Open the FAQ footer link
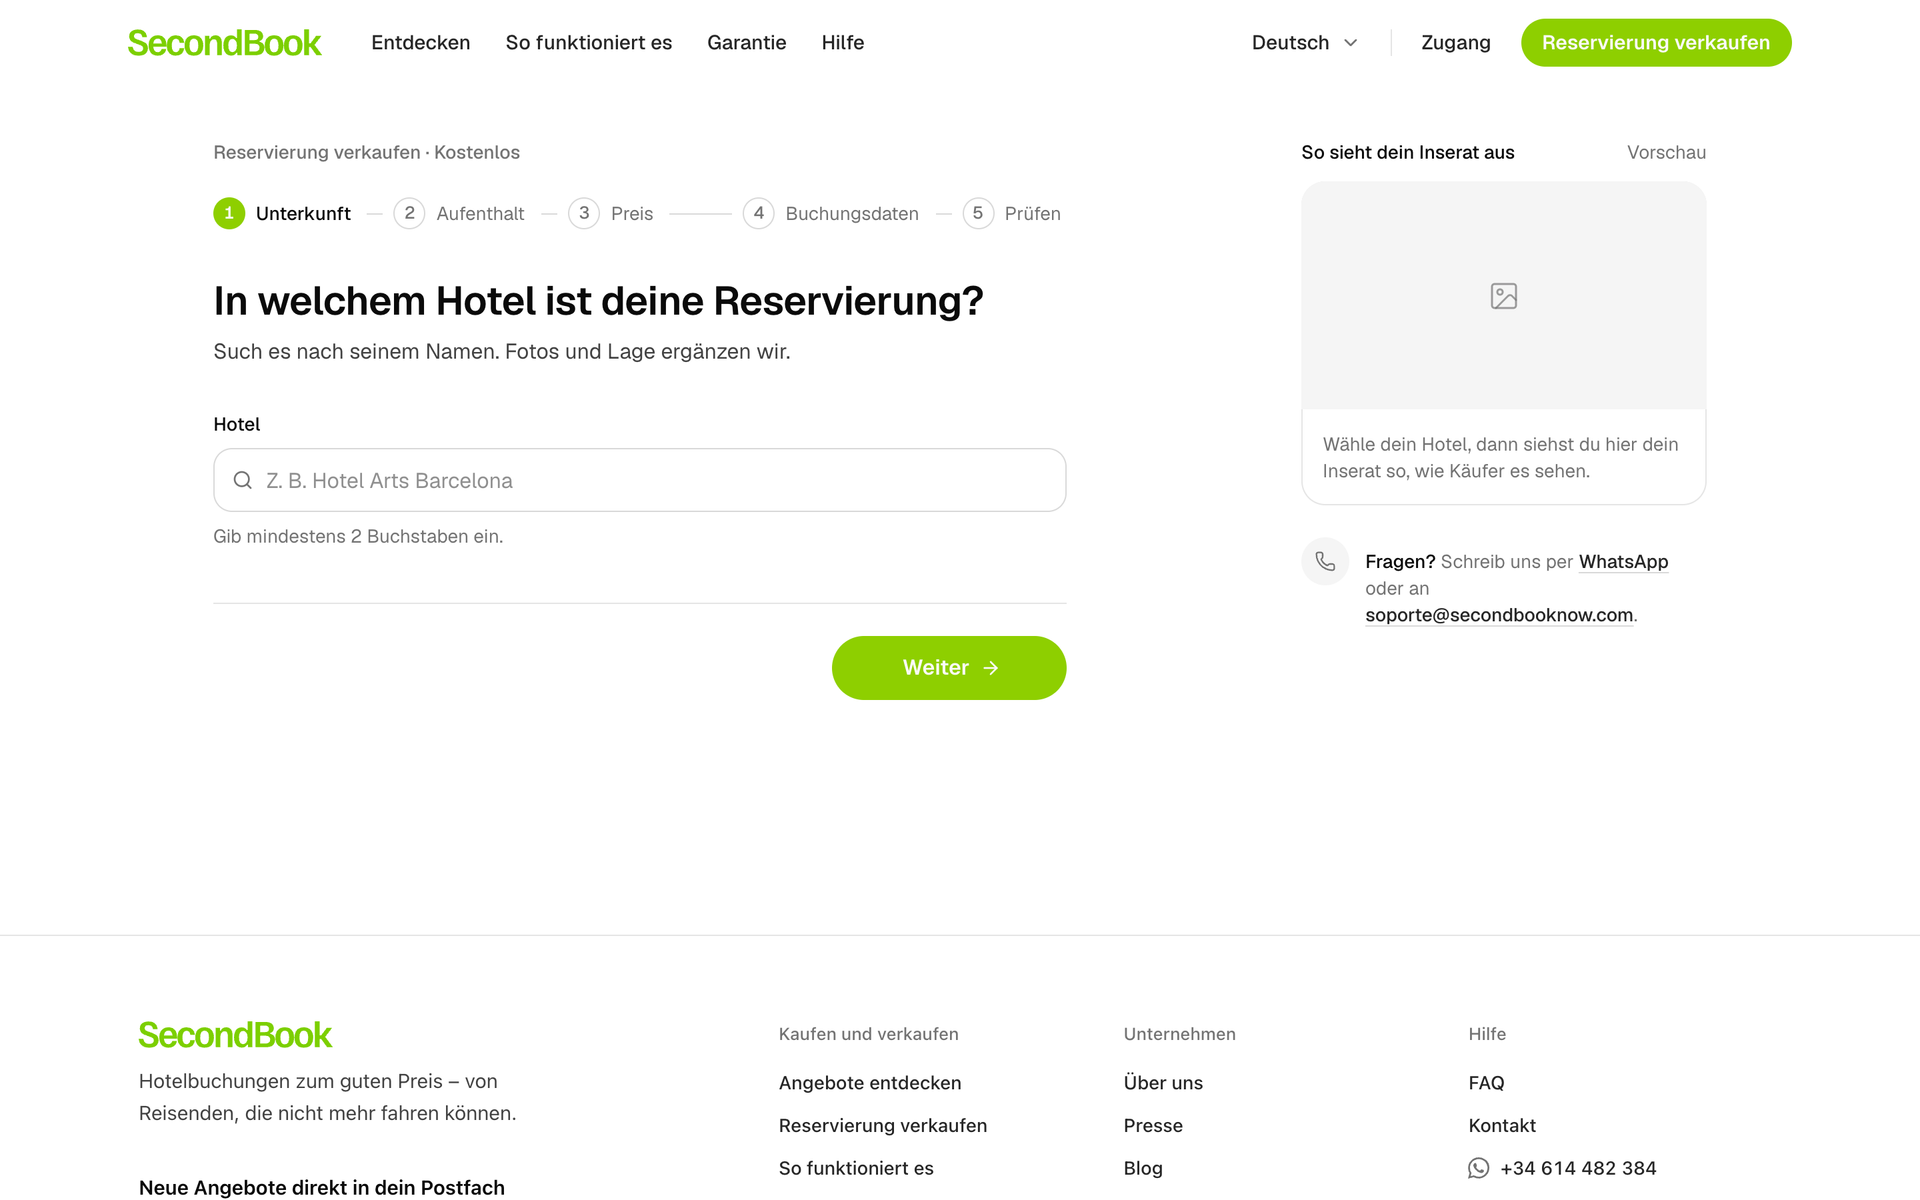This screenshot has height=1200, width=1920. coord(1486,1083)
